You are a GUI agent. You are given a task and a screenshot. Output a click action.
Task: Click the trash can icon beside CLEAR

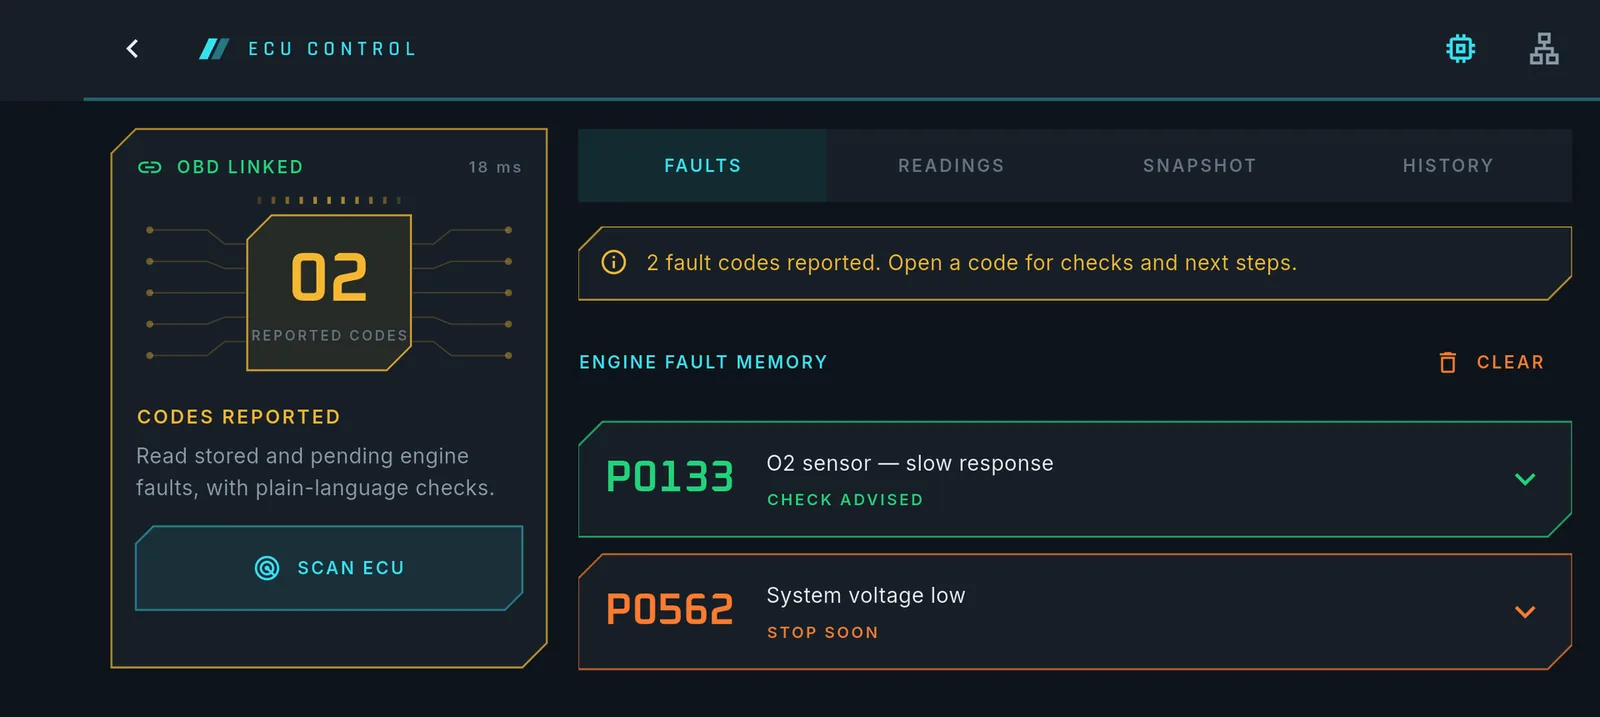click(x=1448, y=362)
